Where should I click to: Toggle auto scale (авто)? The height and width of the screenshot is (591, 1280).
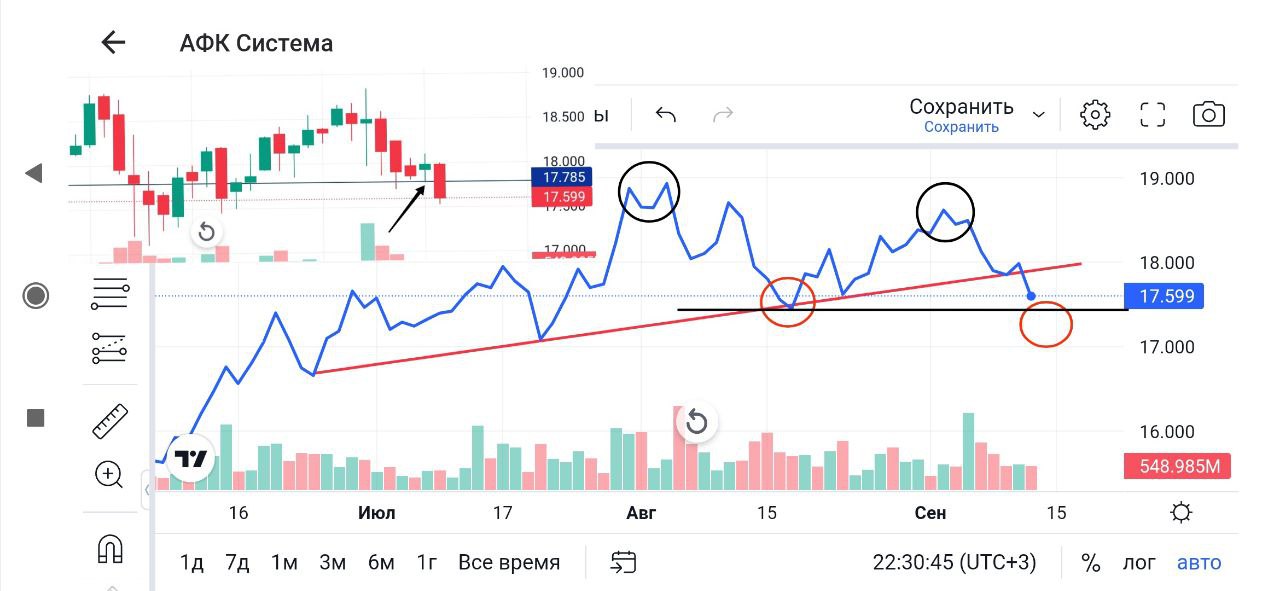pyautogui.click(x=1199, y=562)
